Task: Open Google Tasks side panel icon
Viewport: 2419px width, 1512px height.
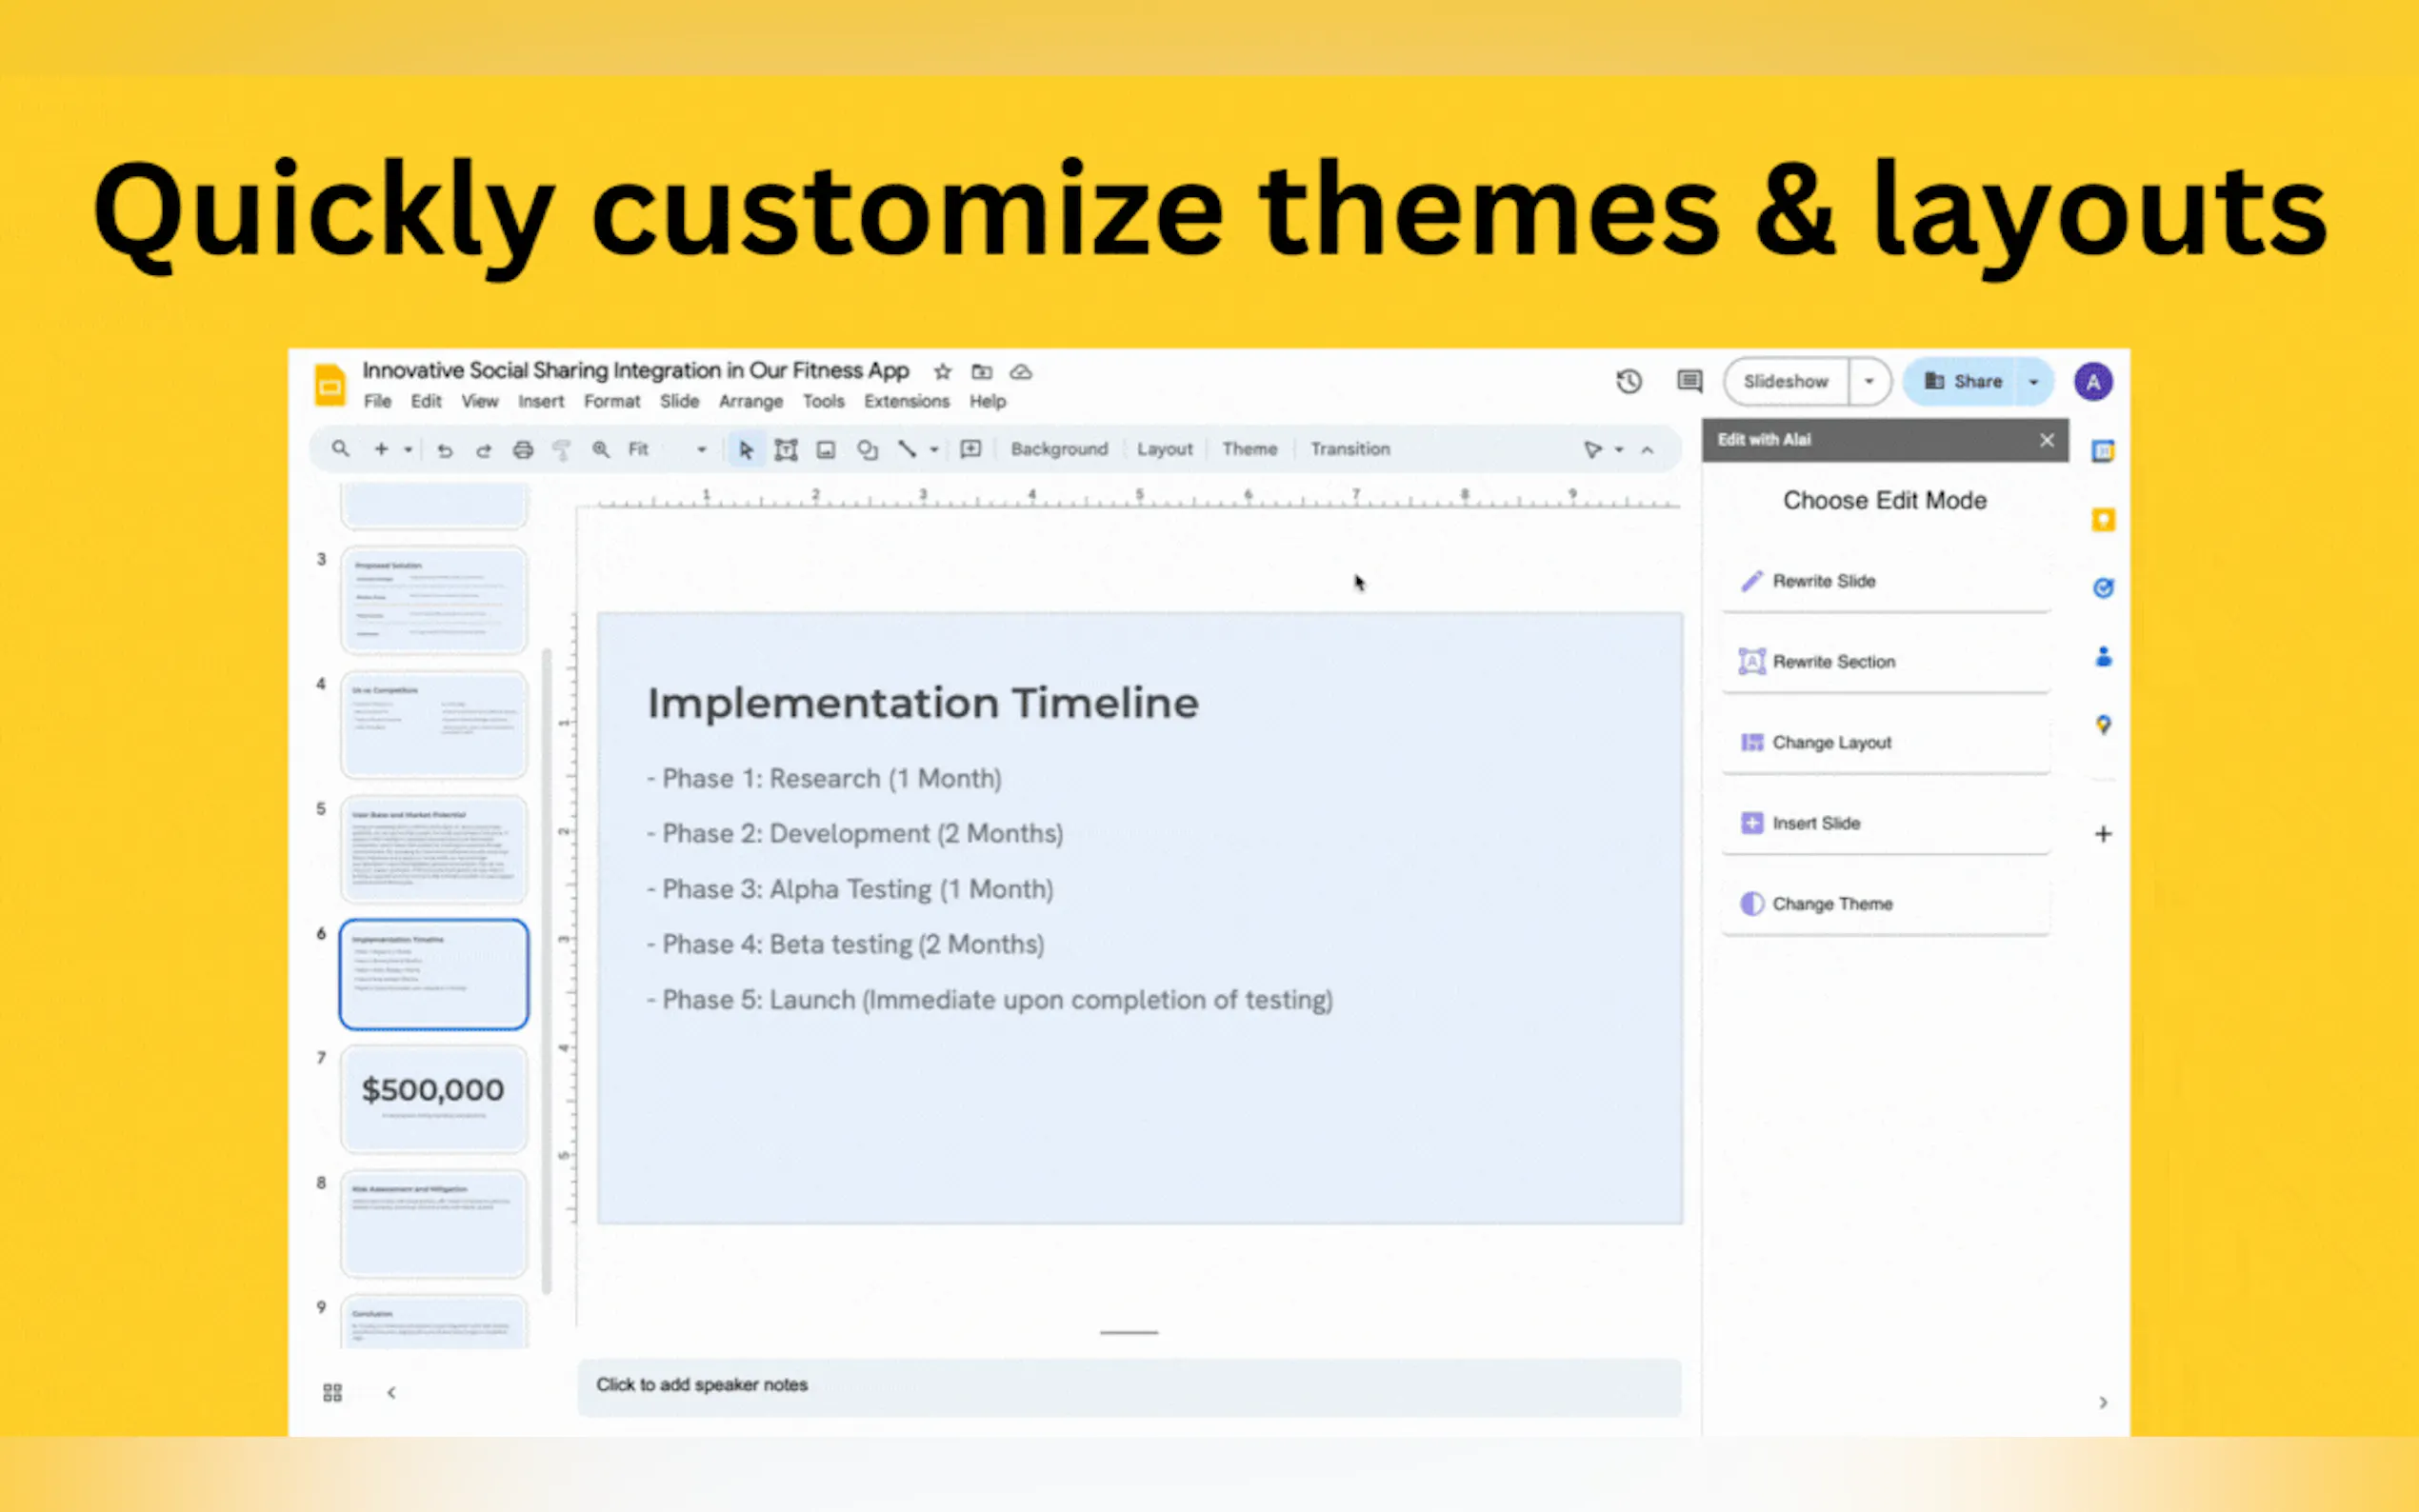Action: point(2103,588)
